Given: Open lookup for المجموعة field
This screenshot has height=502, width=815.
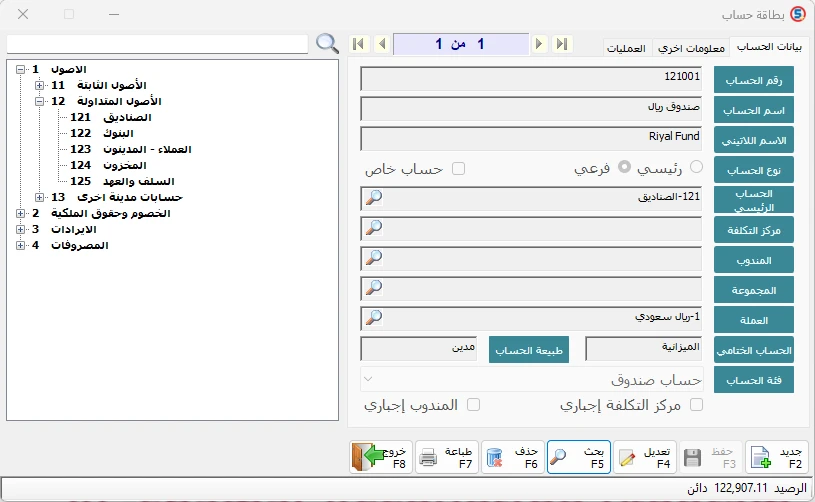Looking at the screenshot, I should [374, 287].
